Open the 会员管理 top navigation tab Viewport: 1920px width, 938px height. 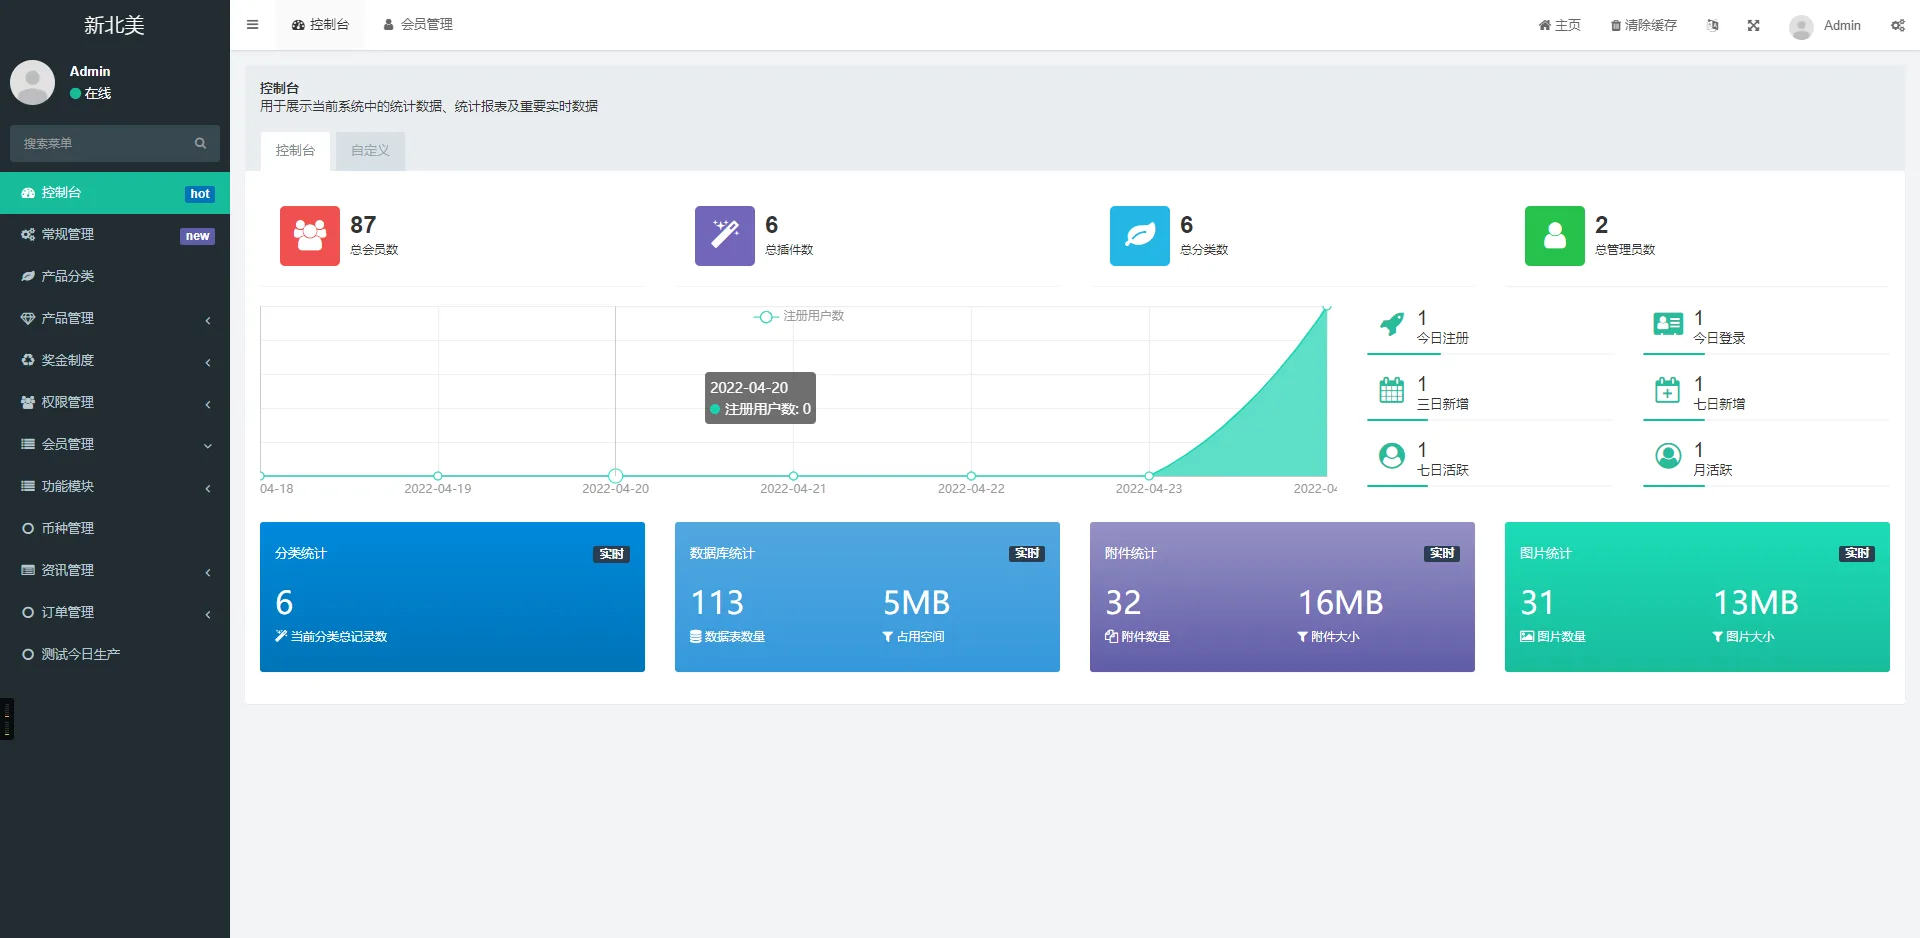pyautogui.click(x=418, y=25)
